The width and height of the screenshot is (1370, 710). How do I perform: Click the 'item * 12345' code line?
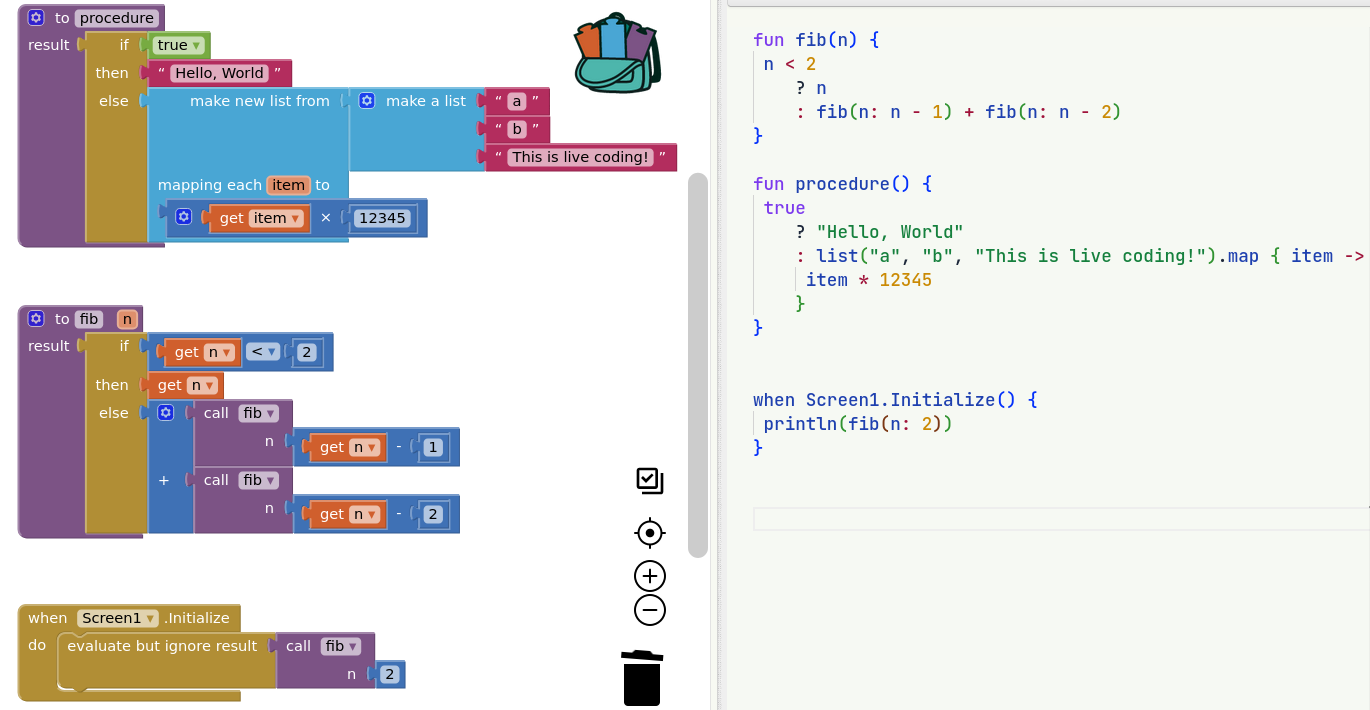click(x=869, y=280)
